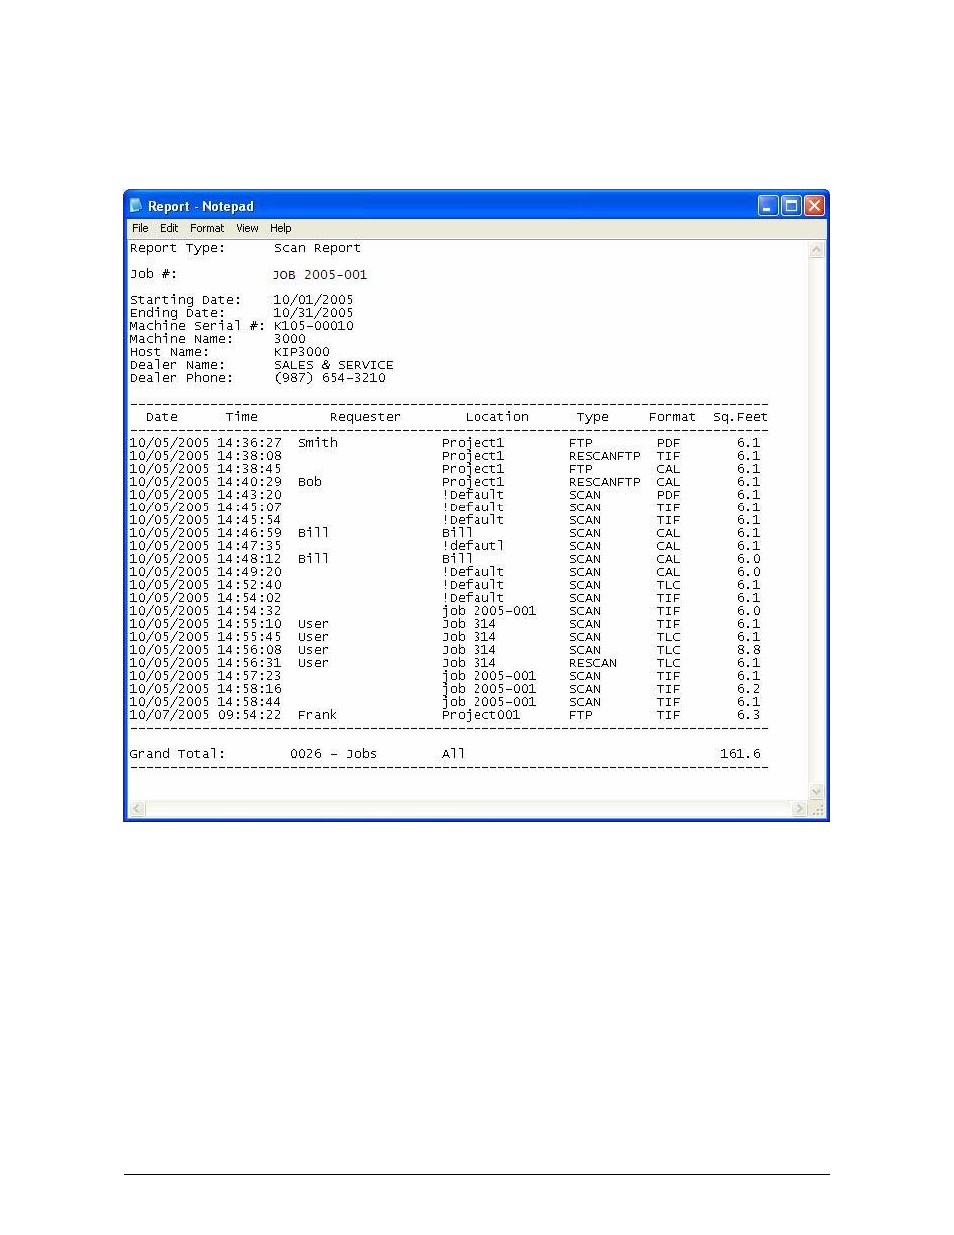Screen dimensions: 954x1235
Task: Click the square feet value '6.3'
Action: [x=749, y=715]
